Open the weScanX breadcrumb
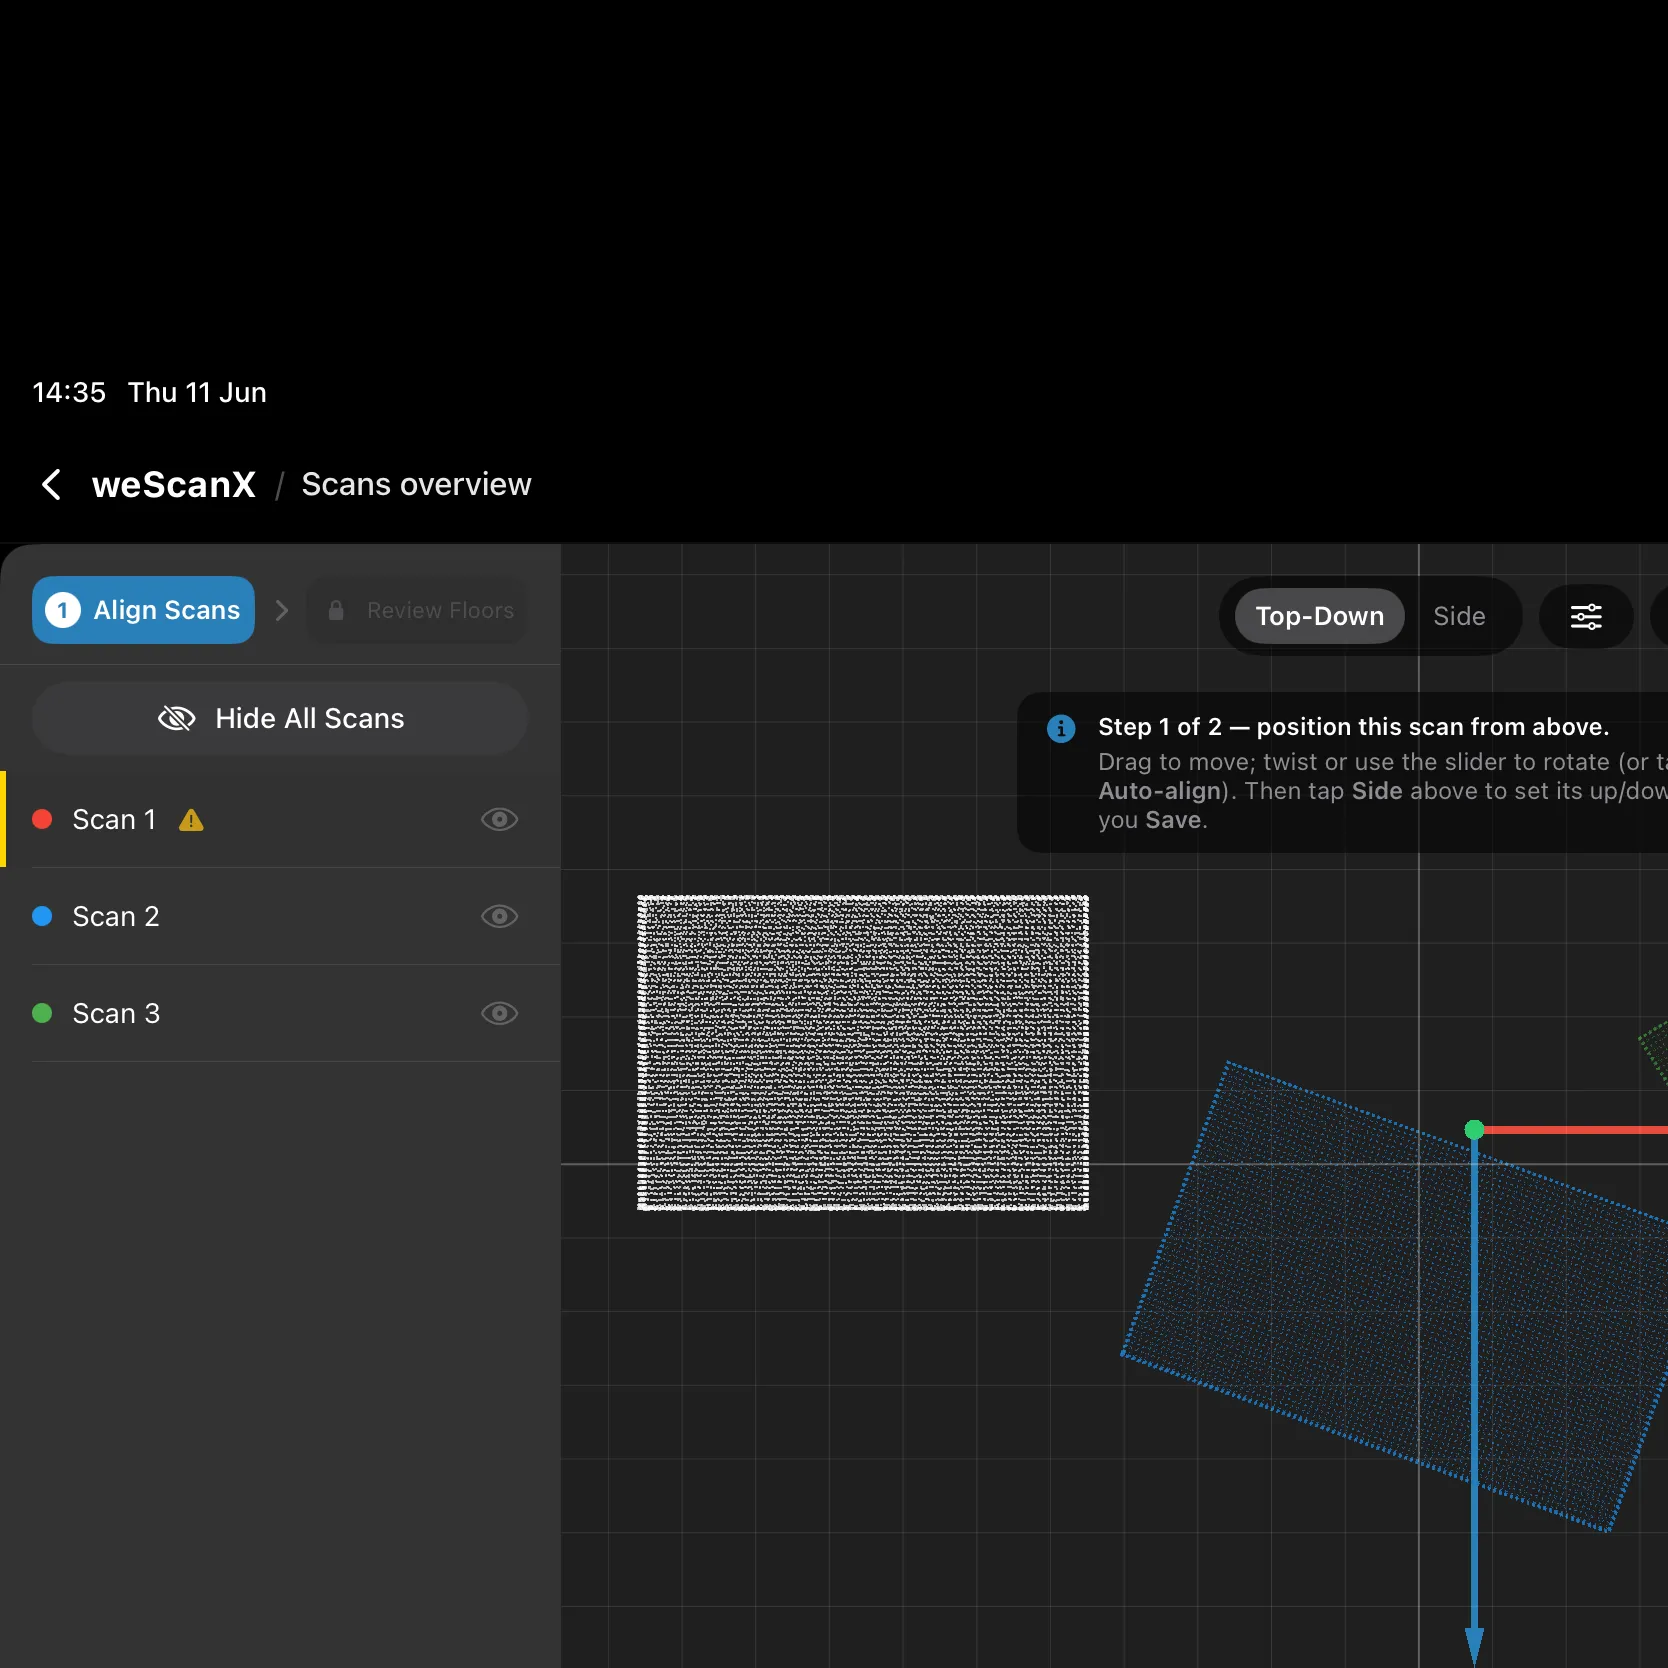The width and height of the screenshot is (1668, 1668). [174, 485]
